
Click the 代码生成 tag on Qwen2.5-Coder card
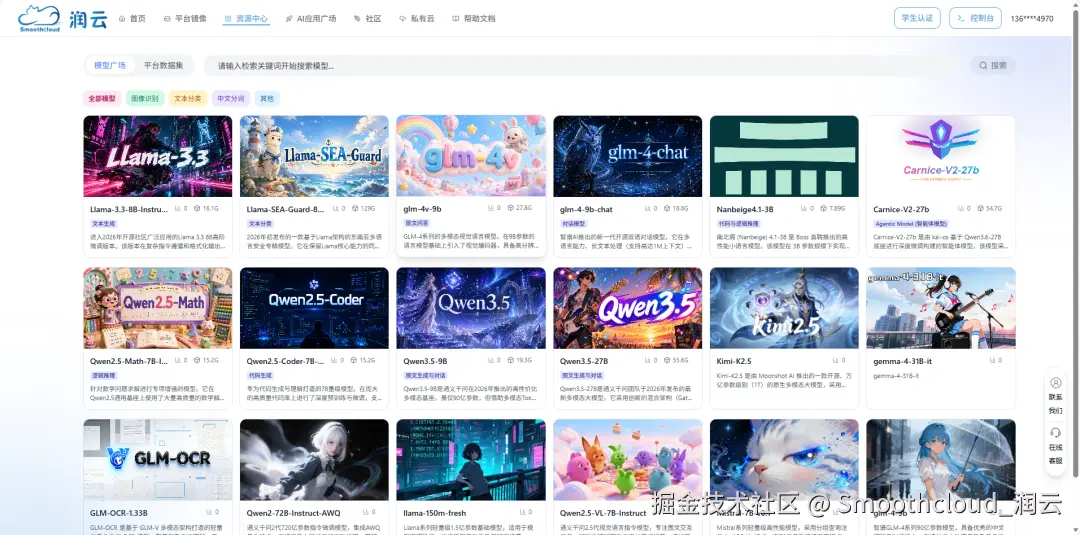pos(260,376)
